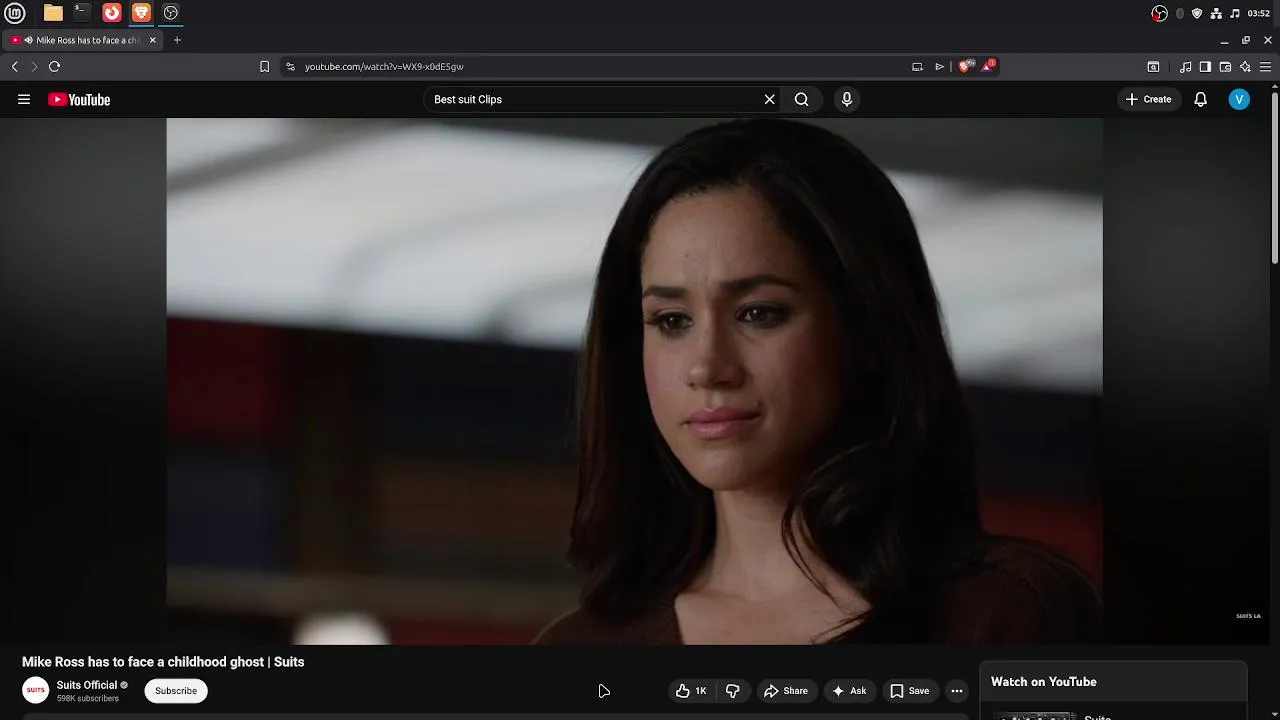
Task: Dislike the video with thumbs down
Action: (733, 690)
